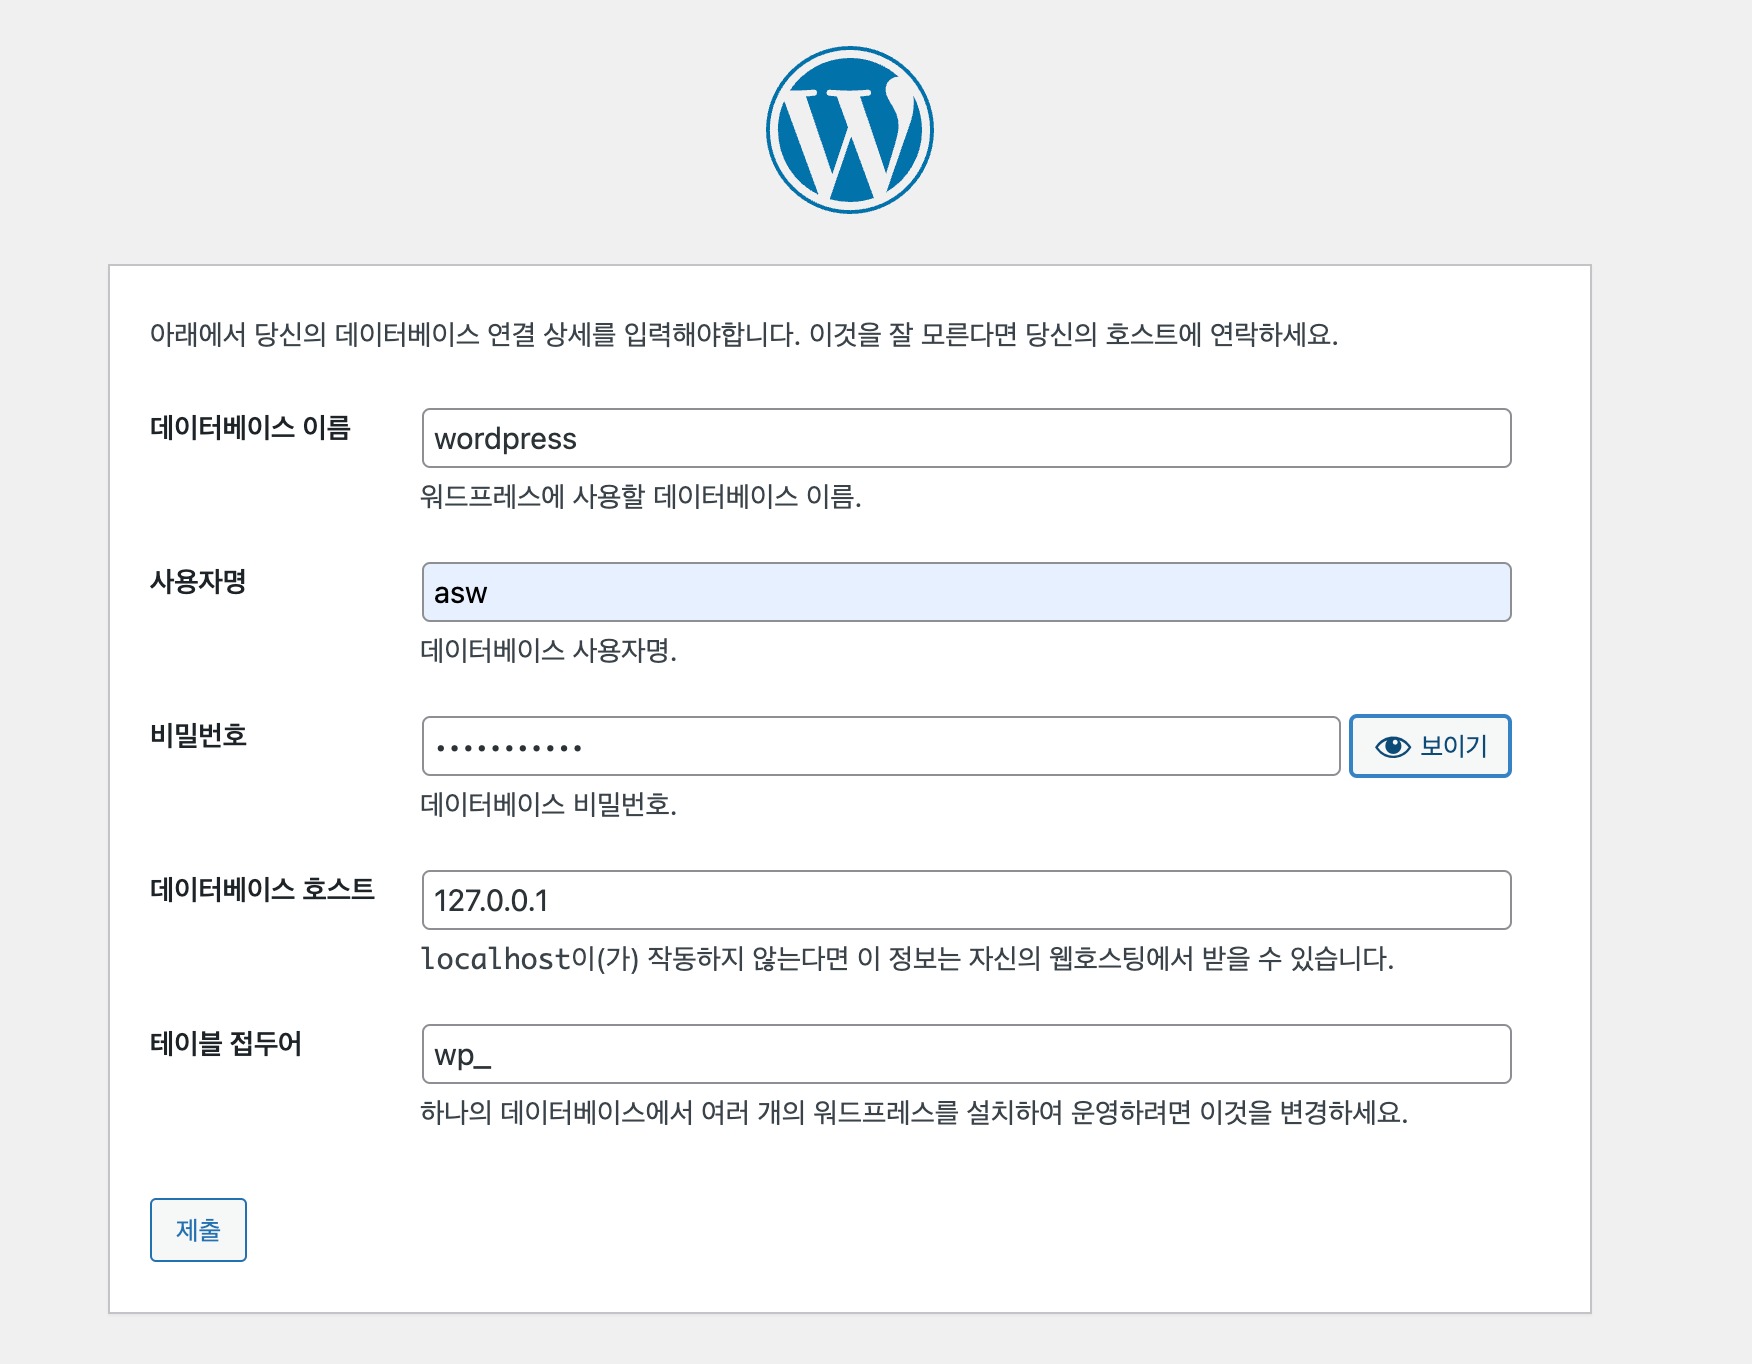Focus the 사용자명 field containing asw
The height and width of the screenshot is (1364, 1752).
[966, 592]
